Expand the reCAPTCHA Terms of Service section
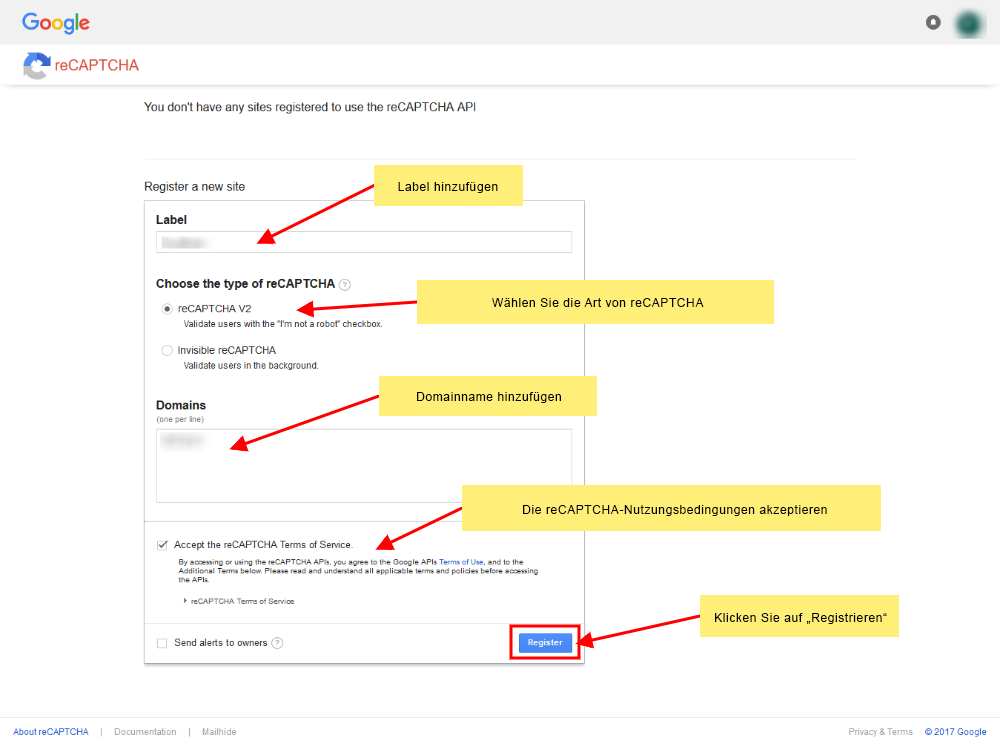 [x=239, y=601]
